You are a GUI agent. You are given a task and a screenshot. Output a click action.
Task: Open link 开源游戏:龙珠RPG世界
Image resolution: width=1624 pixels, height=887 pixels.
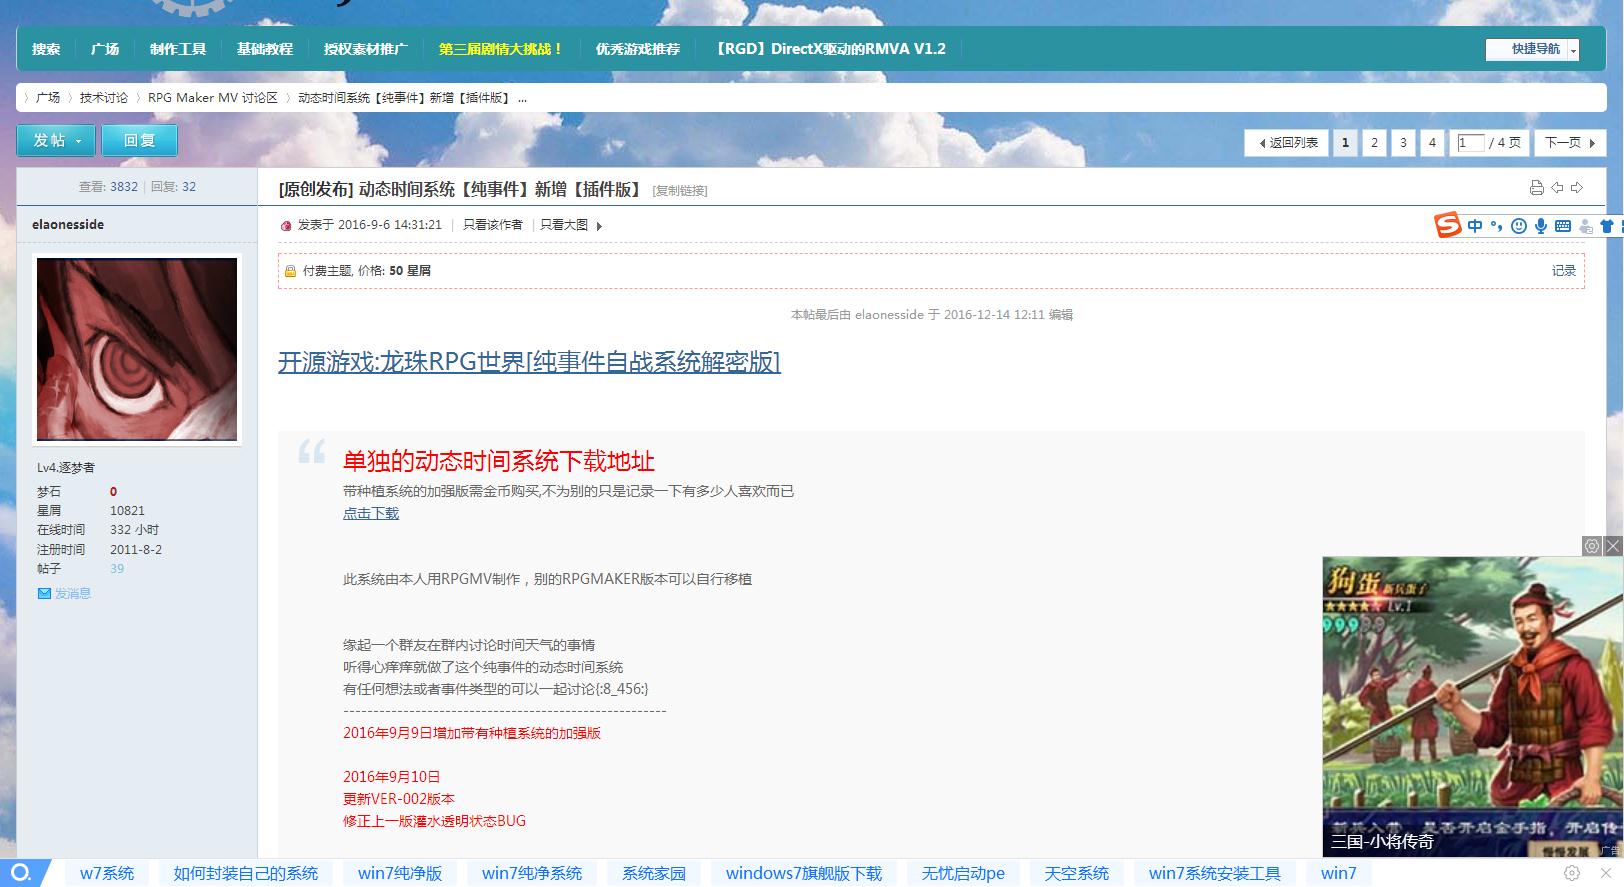pyautogui.click(x=529, y=362)
